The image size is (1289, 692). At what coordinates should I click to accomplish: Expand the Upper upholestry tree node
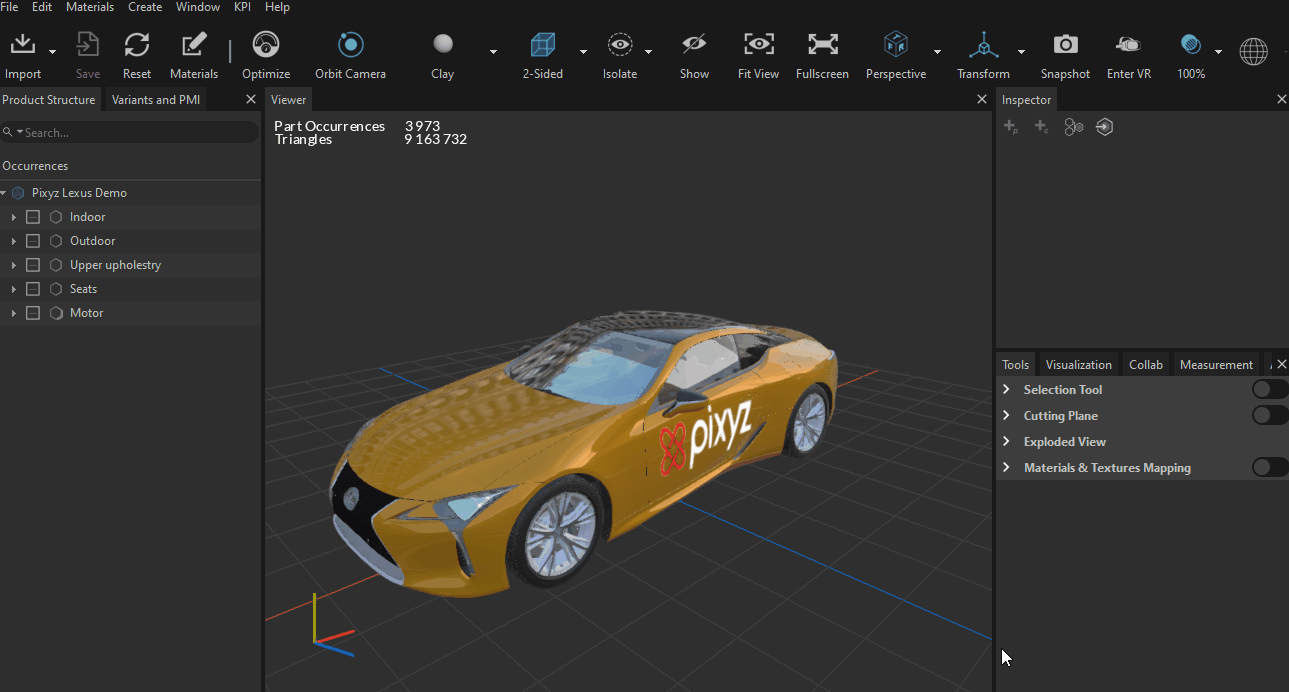pyautogui.click(x=14, y=265)
